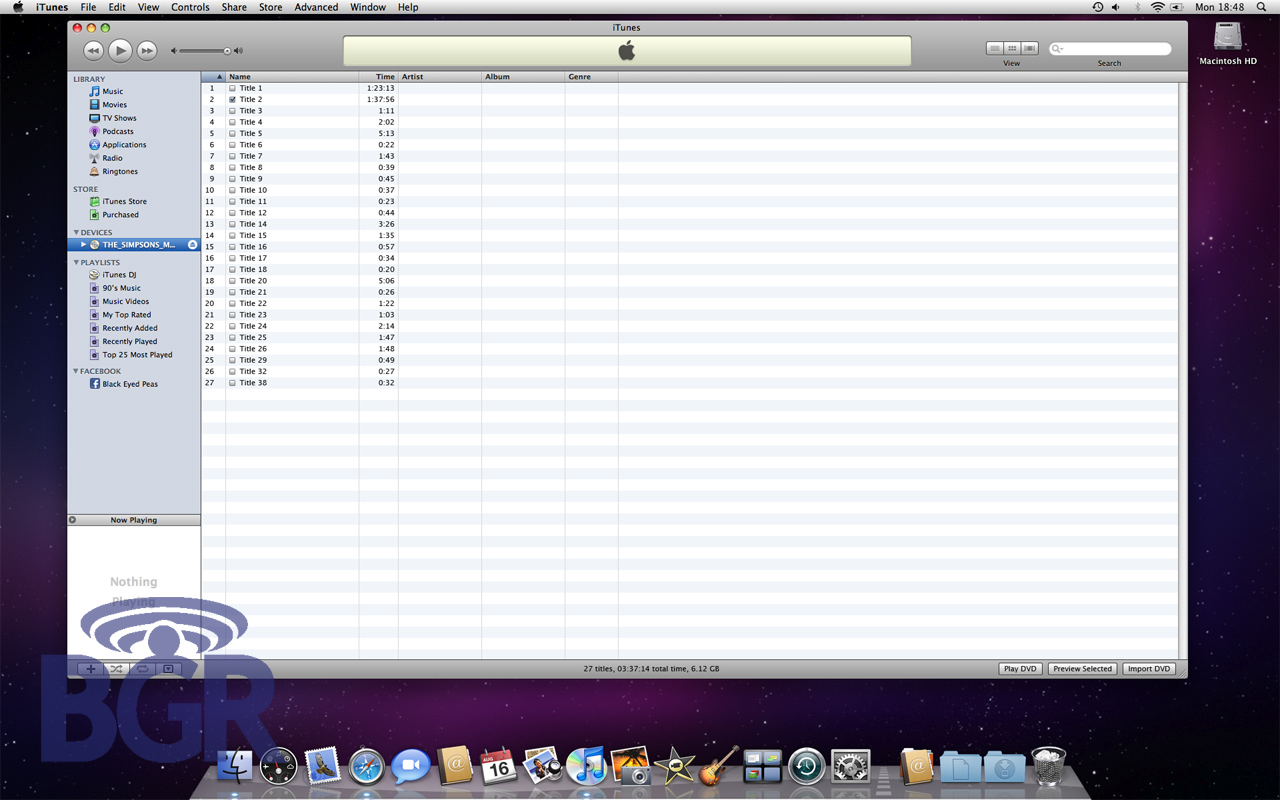Select Radio in the library sidebar
Image resolution: width=1280 pixels, height=800 pixels.
(x=112, y=158)
